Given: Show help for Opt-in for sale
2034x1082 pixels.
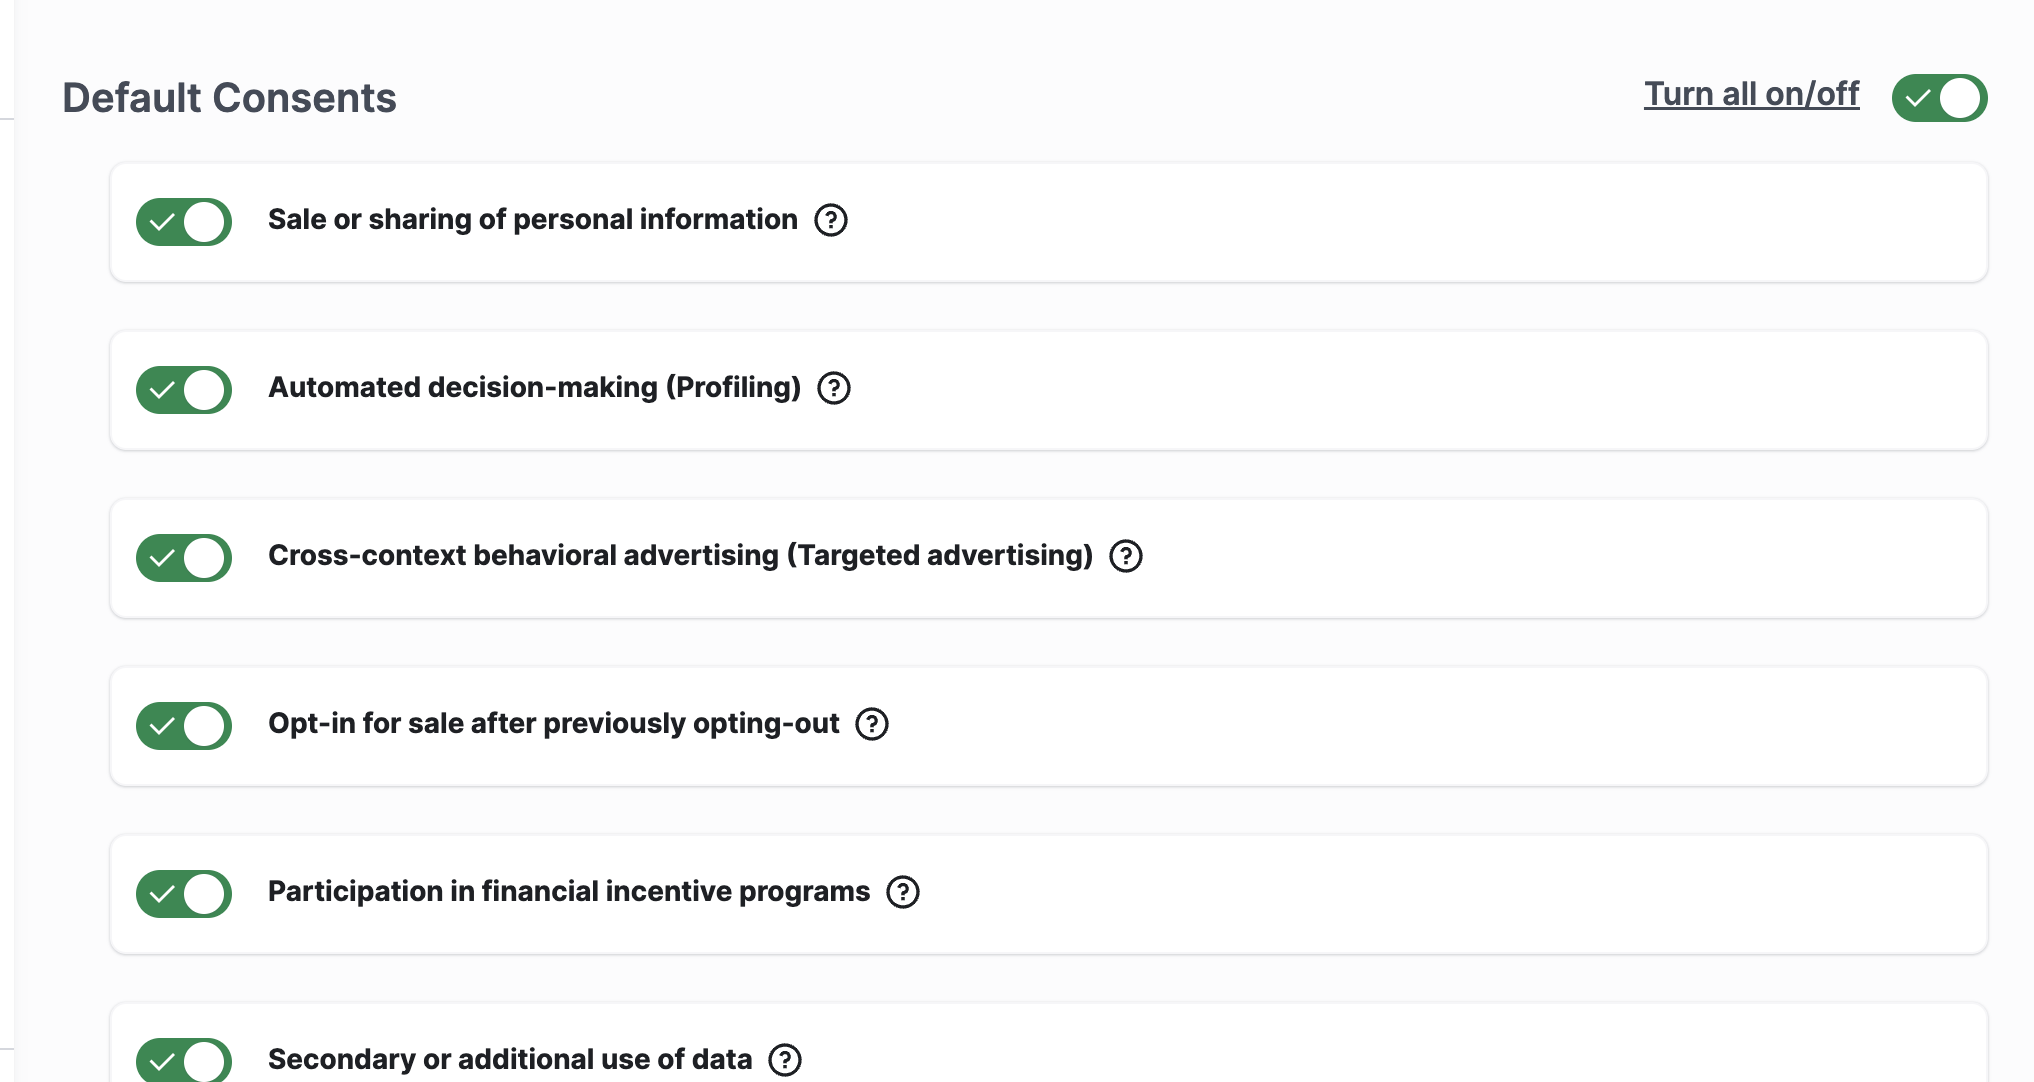Looking at the screenshot, I should [872, 724].
